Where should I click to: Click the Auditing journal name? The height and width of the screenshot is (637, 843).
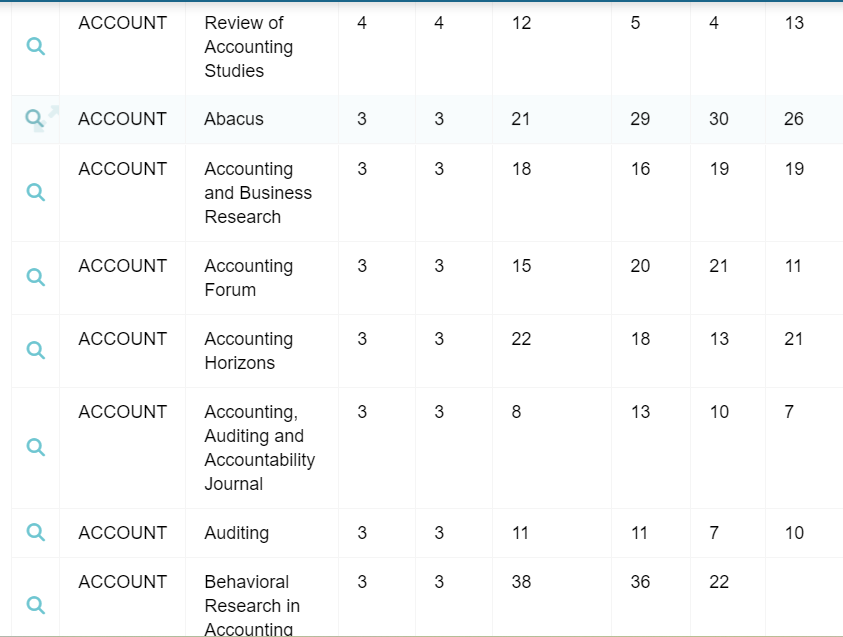[x=236, y=533]
